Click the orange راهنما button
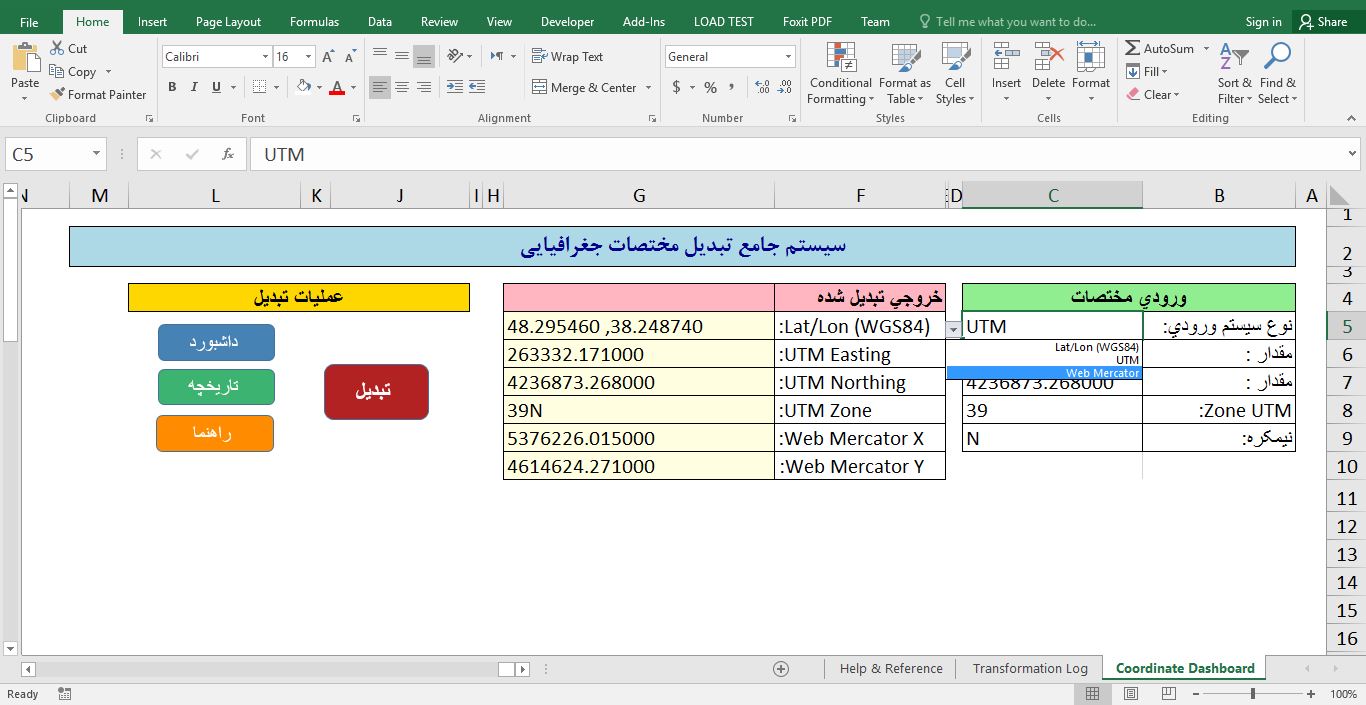Image resolution: width=1366 pixels, height=705 pixels. (214, 433)
